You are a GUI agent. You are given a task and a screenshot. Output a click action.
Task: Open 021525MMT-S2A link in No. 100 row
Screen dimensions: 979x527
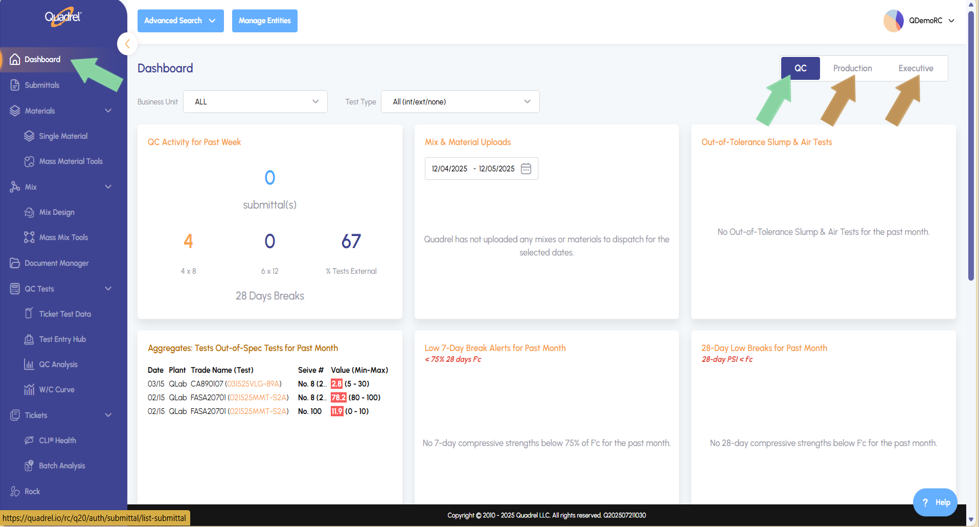258,411
